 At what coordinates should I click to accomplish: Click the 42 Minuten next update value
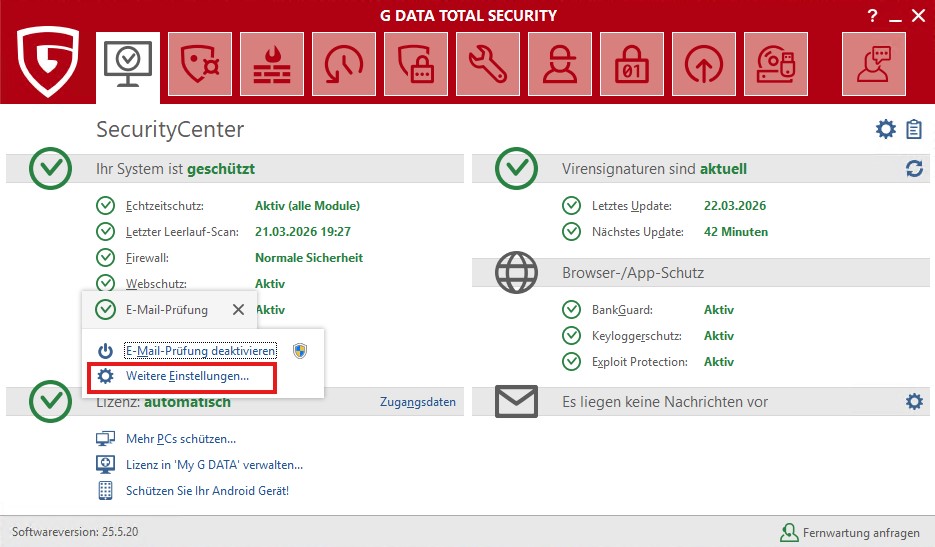pyautogui.click(x=736, y=232)
